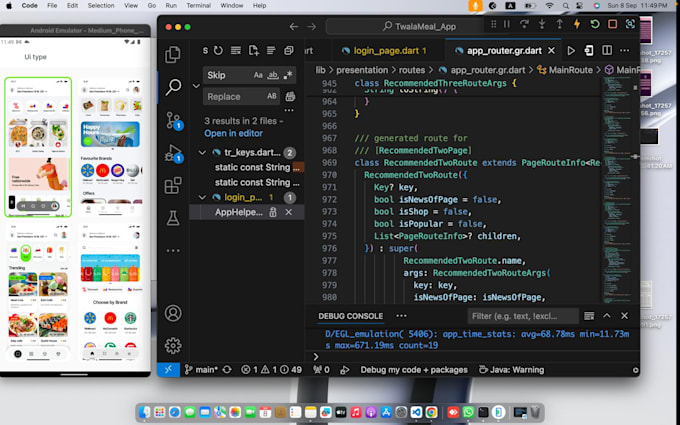This screenshot has height=425, width=680.
Task: Refresh the search results
Action: coord(218,51)
